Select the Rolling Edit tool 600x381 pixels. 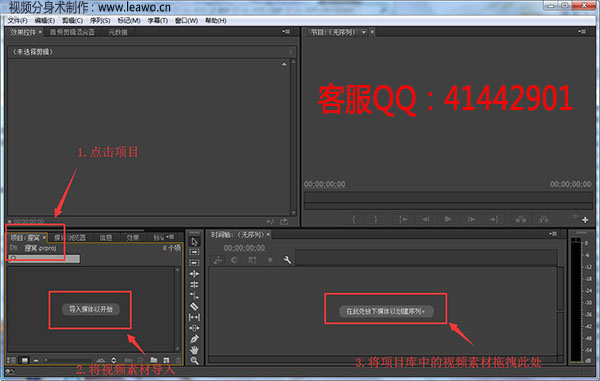(x=194, y=274)
